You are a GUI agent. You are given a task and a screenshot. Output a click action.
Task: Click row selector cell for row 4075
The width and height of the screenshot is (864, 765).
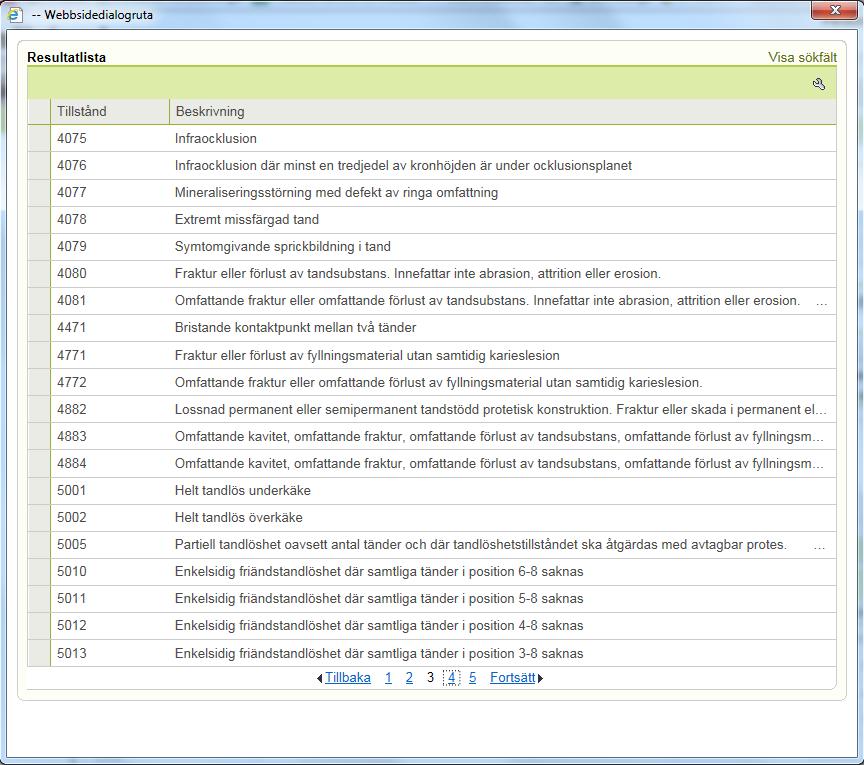(x=39, y=138)
